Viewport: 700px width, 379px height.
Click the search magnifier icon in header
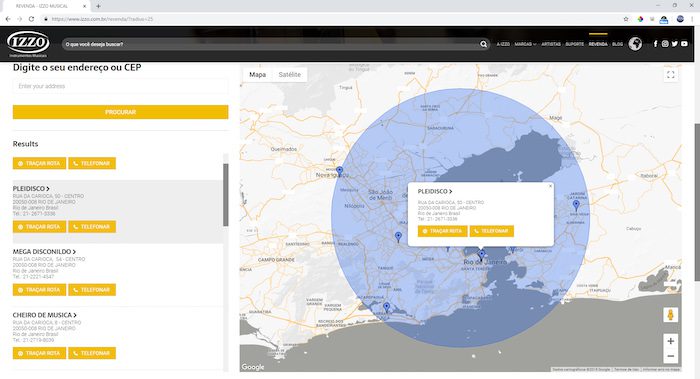pos(483,44)
